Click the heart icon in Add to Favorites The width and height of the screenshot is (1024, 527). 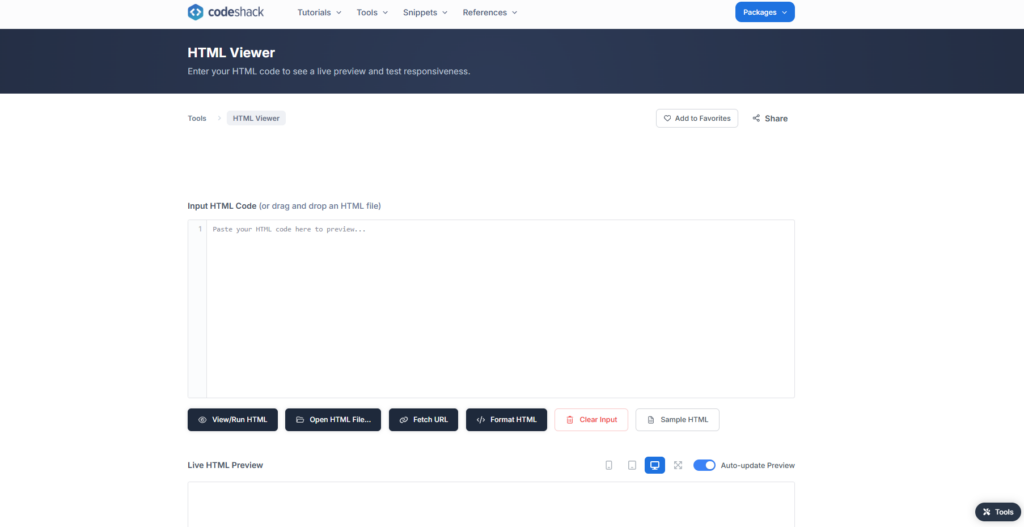click(x=667, y=118)
